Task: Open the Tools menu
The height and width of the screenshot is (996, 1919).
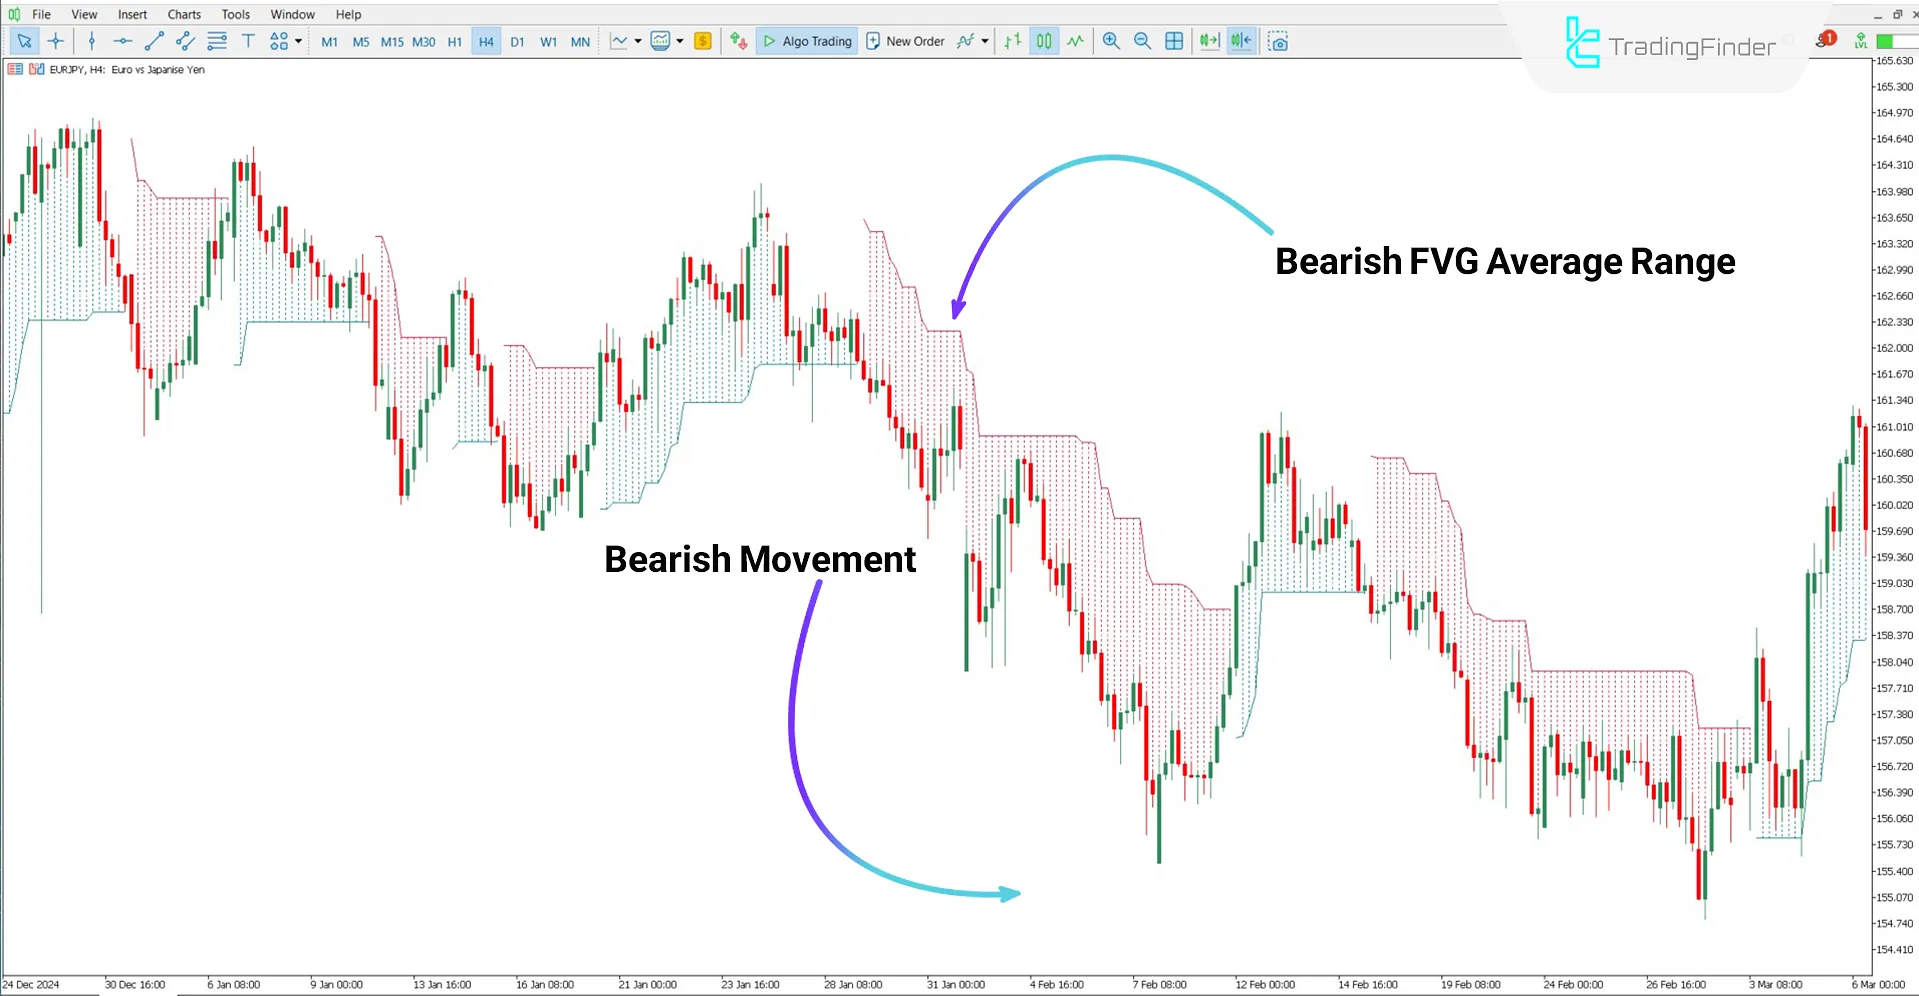Action: 236,14
